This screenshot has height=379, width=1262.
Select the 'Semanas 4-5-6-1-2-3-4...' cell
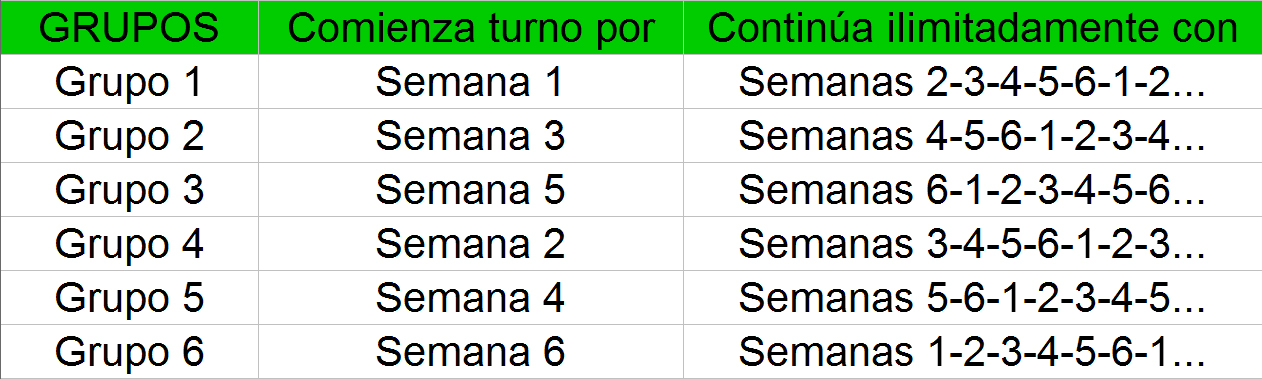point(973,135)
